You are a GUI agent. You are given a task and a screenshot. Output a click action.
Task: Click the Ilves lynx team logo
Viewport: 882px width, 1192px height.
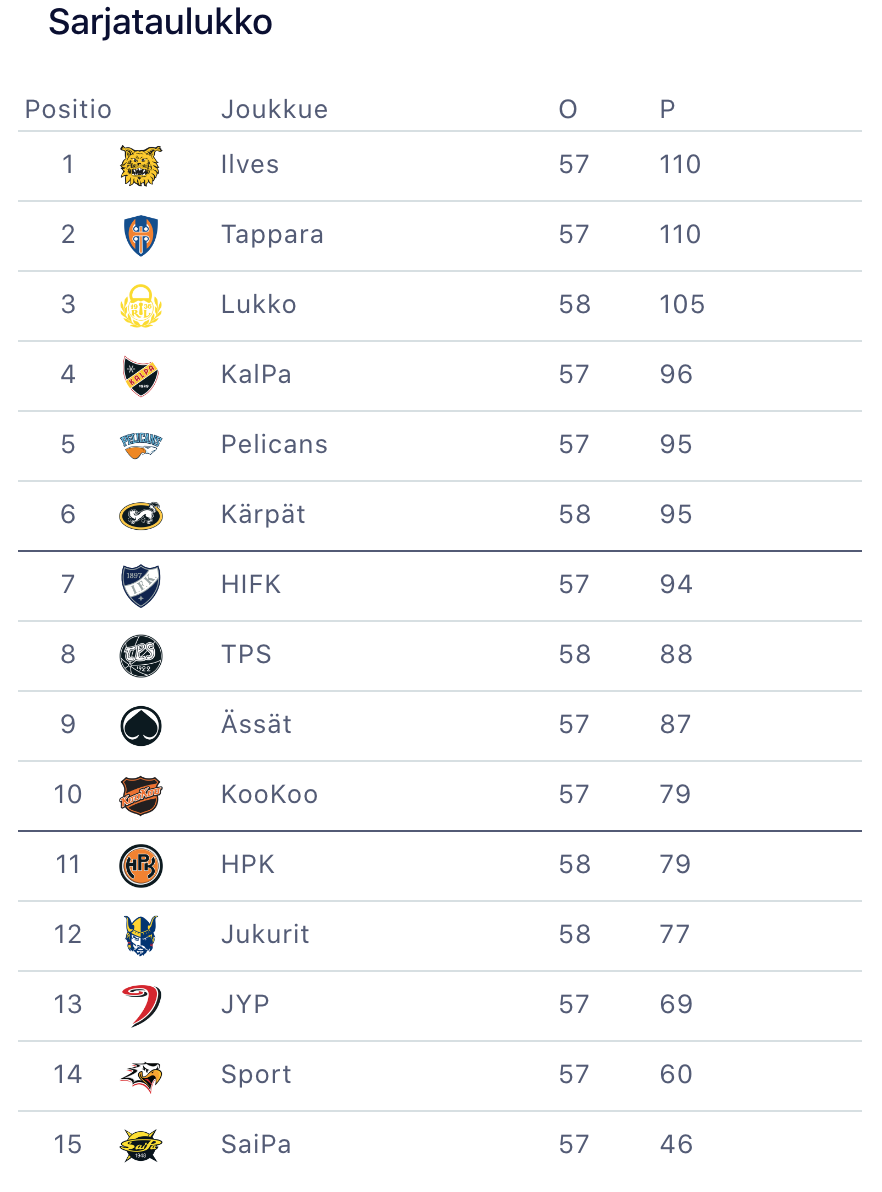[x=140, y=165]
